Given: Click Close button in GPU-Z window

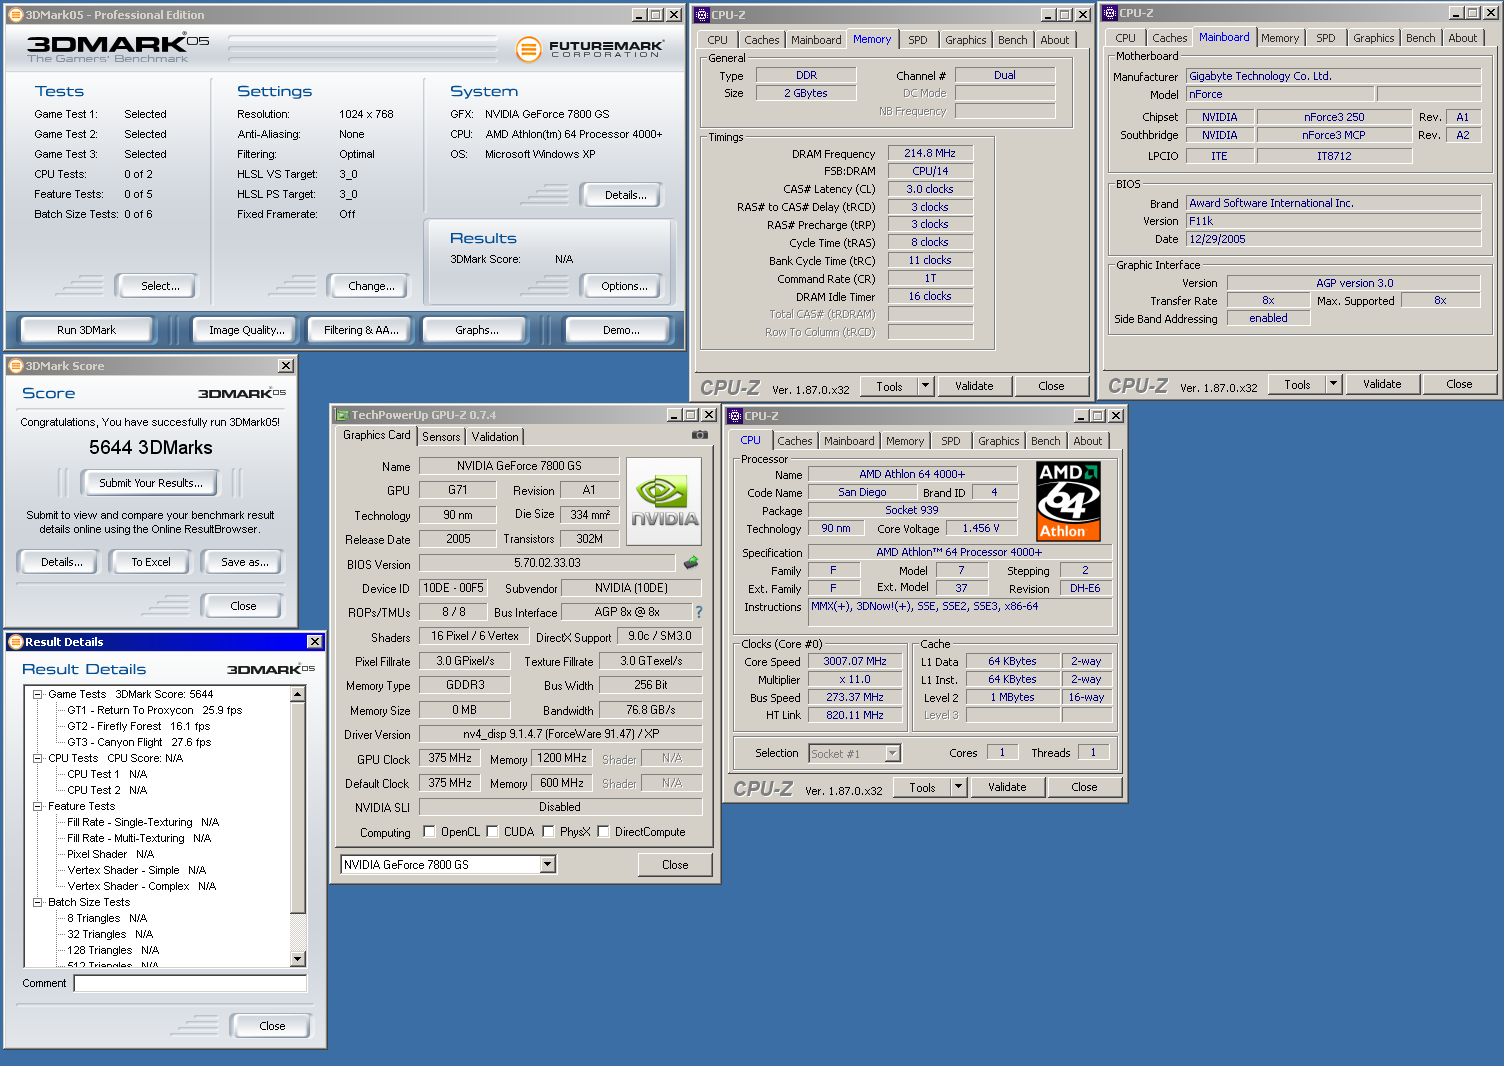Looking at the screenshot, I should (x=675, y=865).
